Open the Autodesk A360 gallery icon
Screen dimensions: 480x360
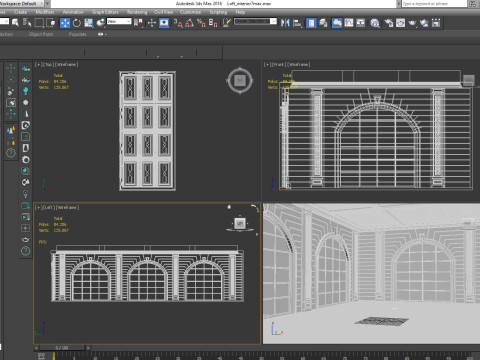(436, 23)
